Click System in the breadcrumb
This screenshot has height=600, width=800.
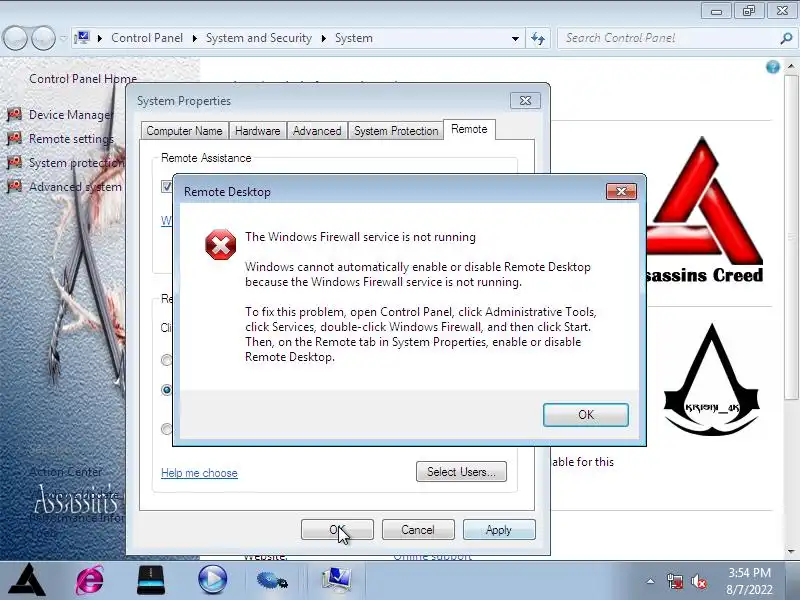click(x=354, y=38)
